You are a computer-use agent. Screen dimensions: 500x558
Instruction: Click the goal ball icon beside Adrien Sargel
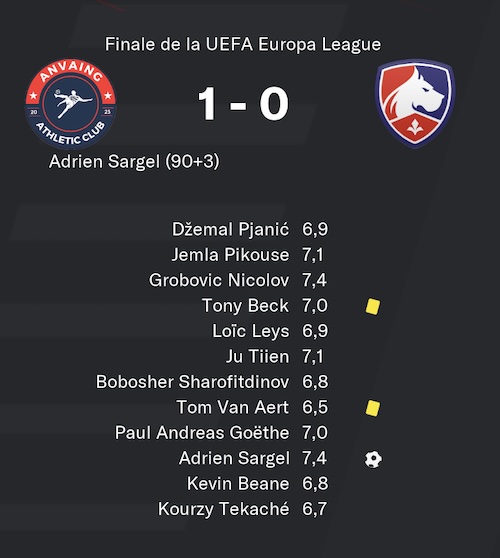point(373,459)
